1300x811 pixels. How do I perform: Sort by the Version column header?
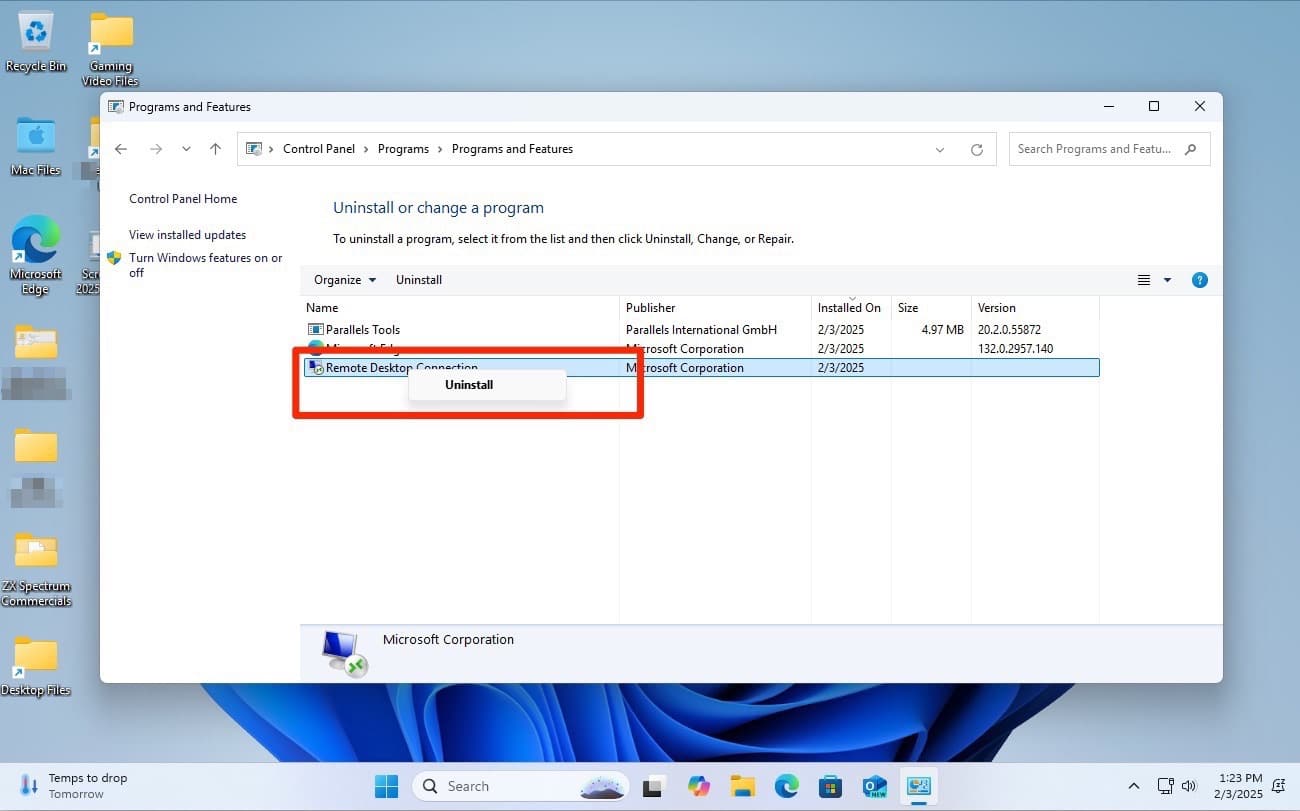tap(1035, 308)
